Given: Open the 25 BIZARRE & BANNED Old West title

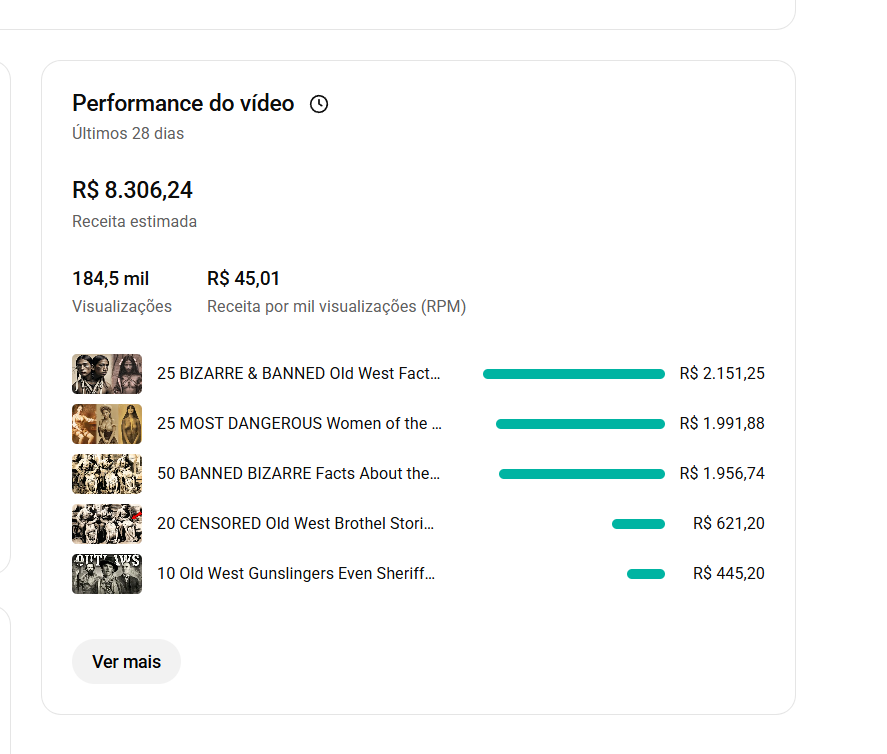Looking at the screenshot, I should point(298,374).
